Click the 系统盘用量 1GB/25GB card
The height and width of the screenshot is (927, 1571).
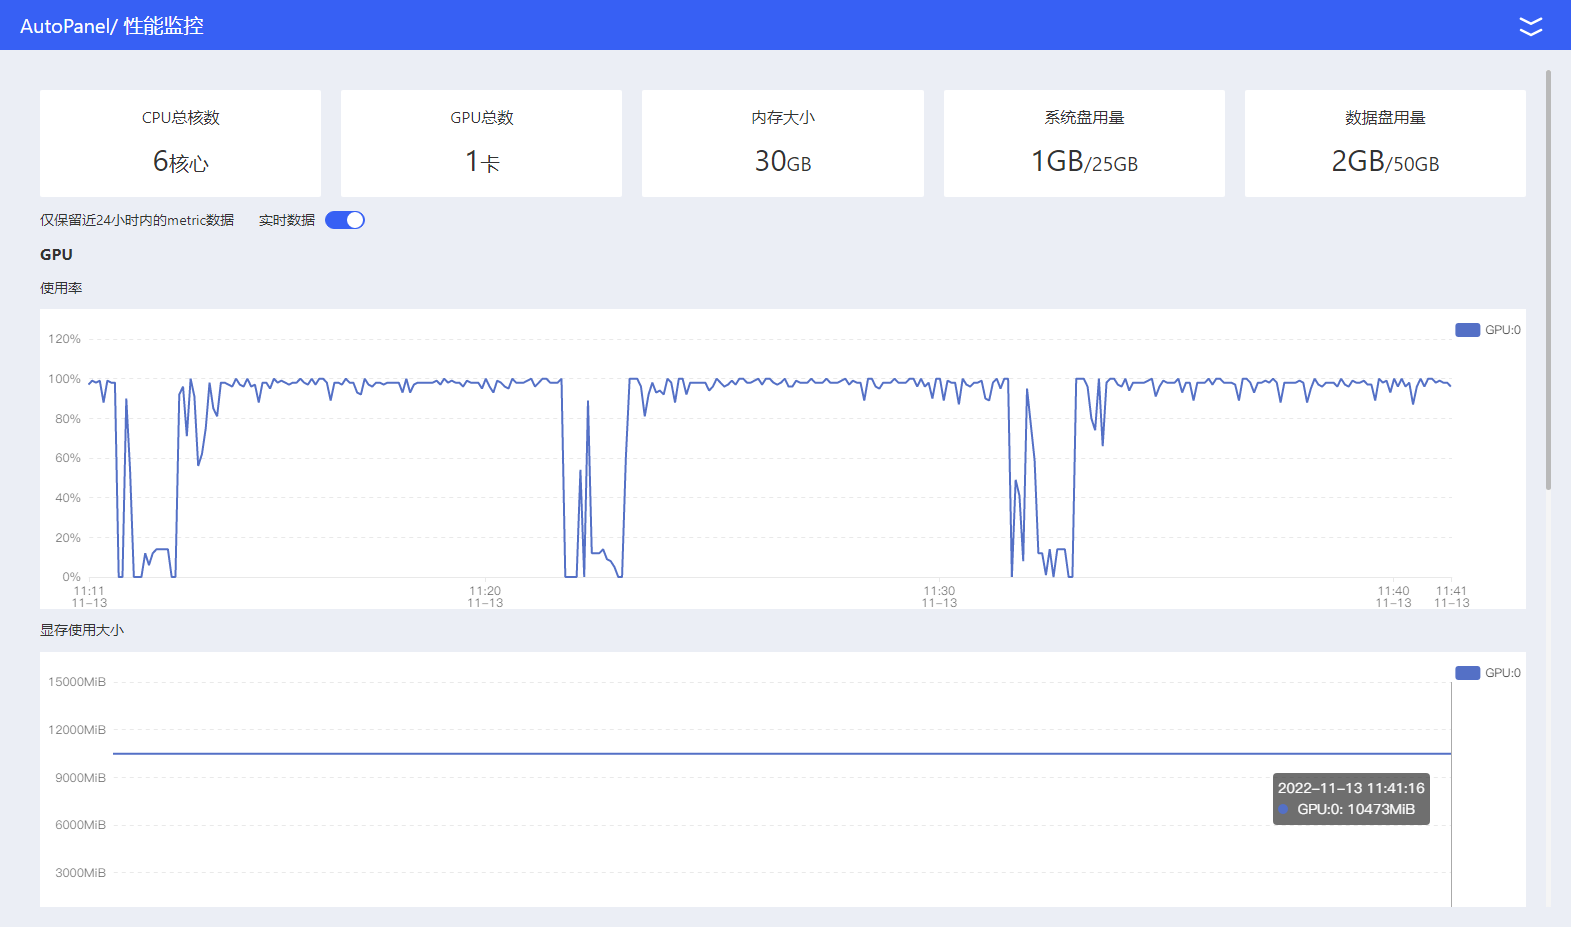[1084, 143]
